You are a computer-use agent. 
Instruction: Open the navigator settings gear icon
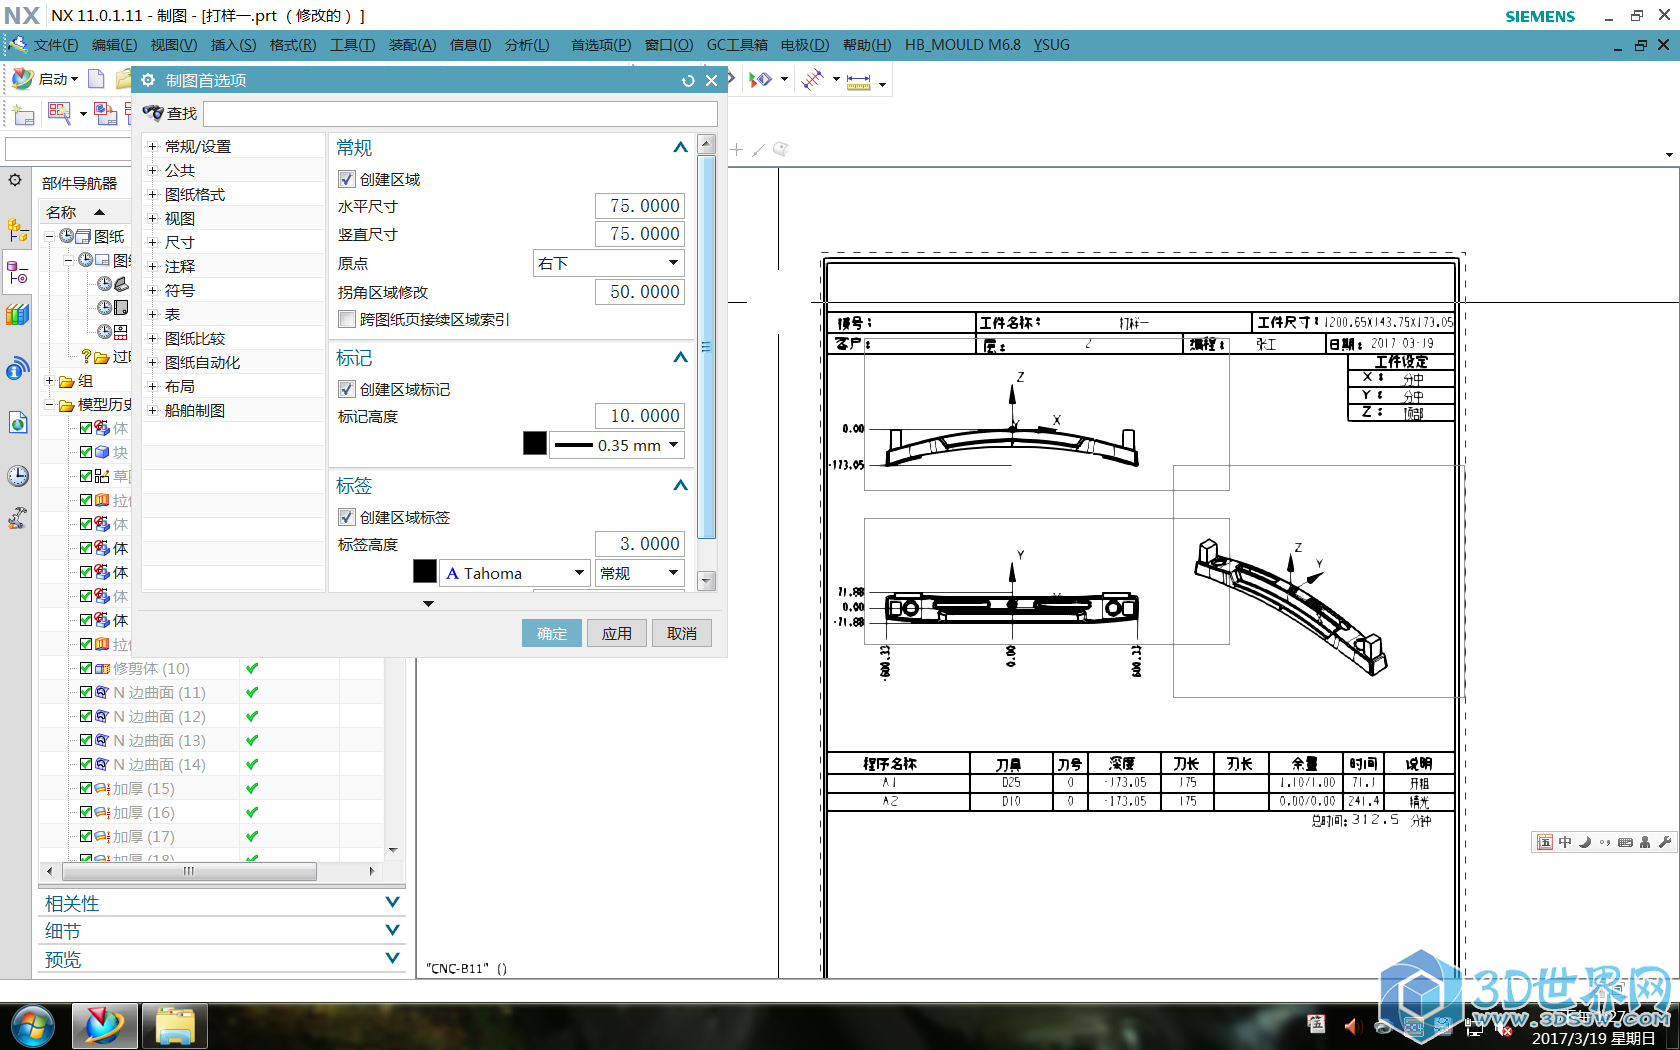tap(15, 180)
